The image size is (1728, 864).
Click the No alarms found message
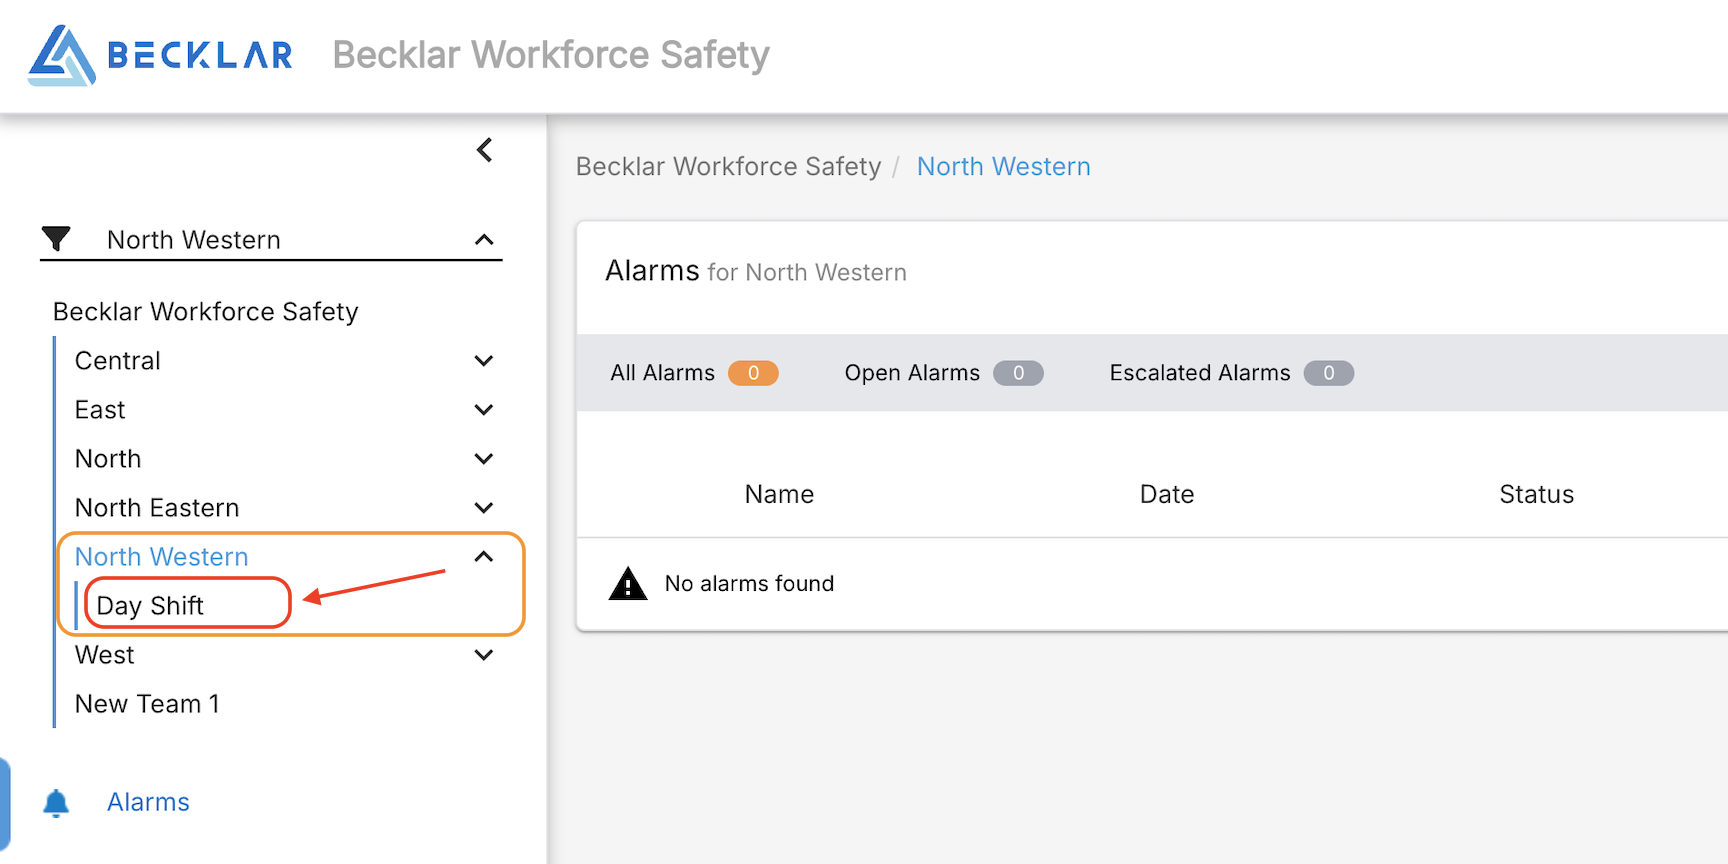[749, 583]
